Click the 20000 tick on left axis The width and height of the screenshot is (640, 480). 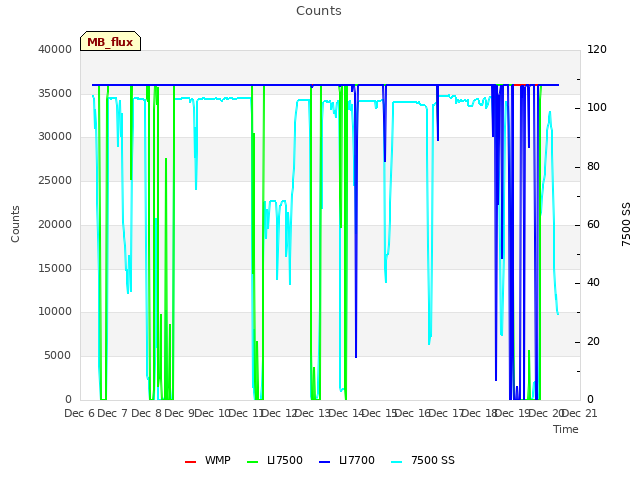point(55,224)
